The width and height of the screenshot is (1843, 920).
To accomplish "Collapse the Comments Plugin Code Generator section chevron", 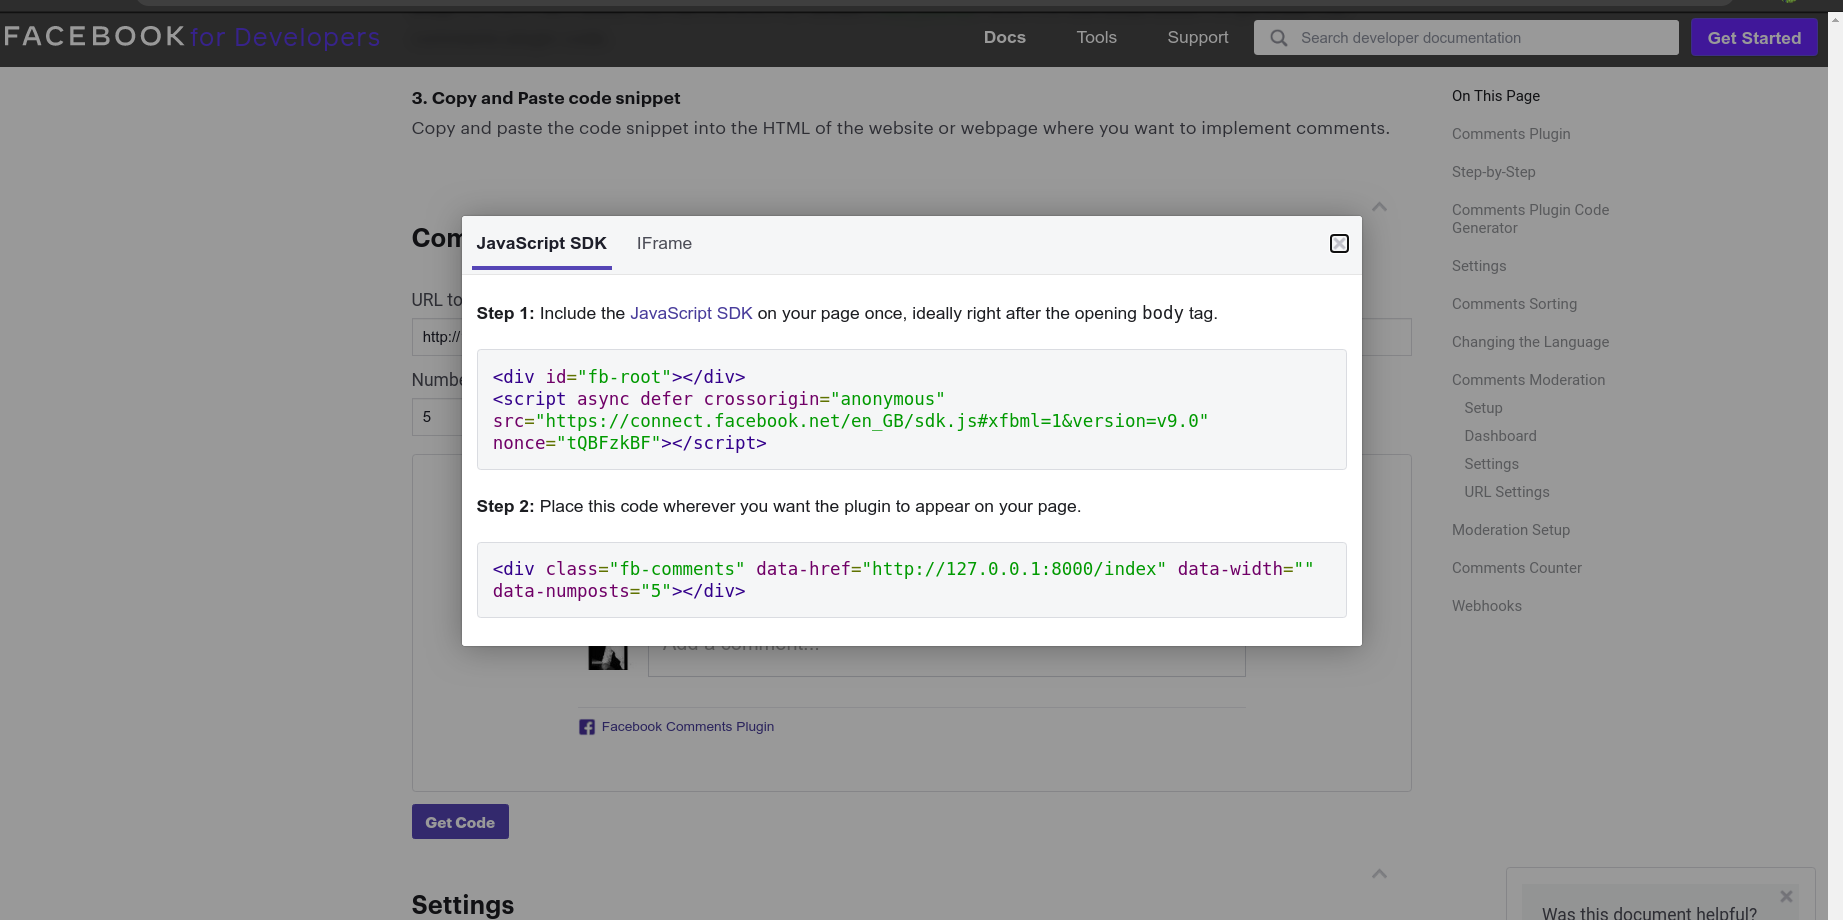I will click(1379, 207).
